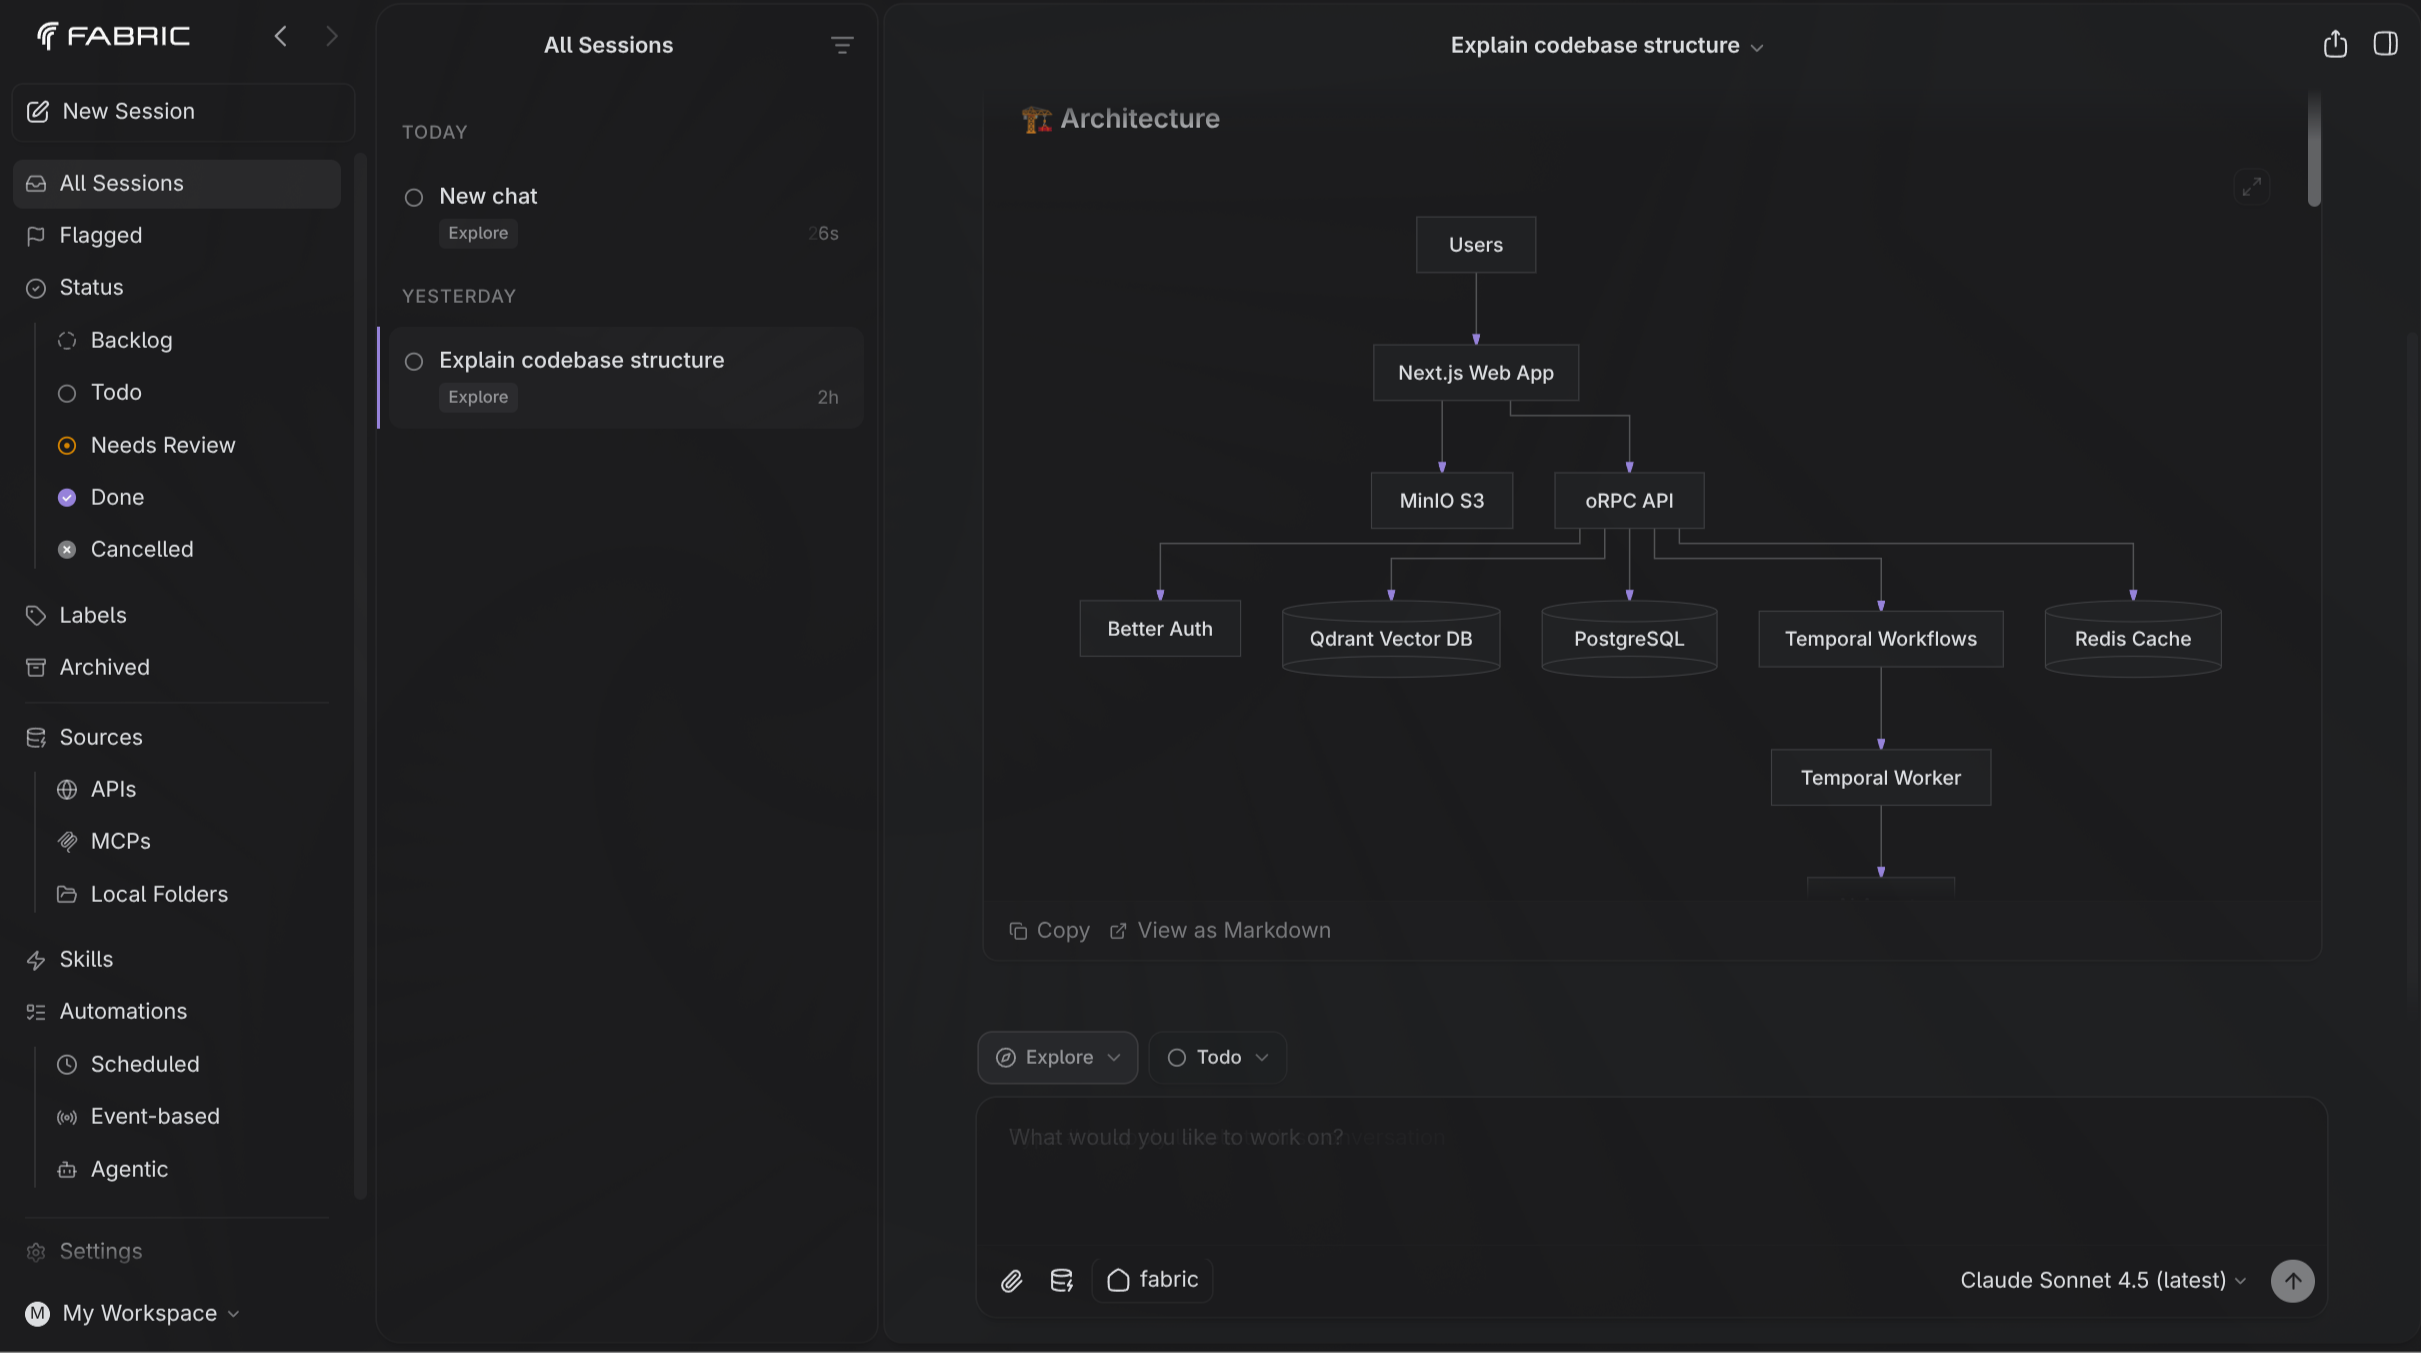Open Claude Sonnet 4.5 model selector
2421x1353 pixels.
[2102, 1280]
